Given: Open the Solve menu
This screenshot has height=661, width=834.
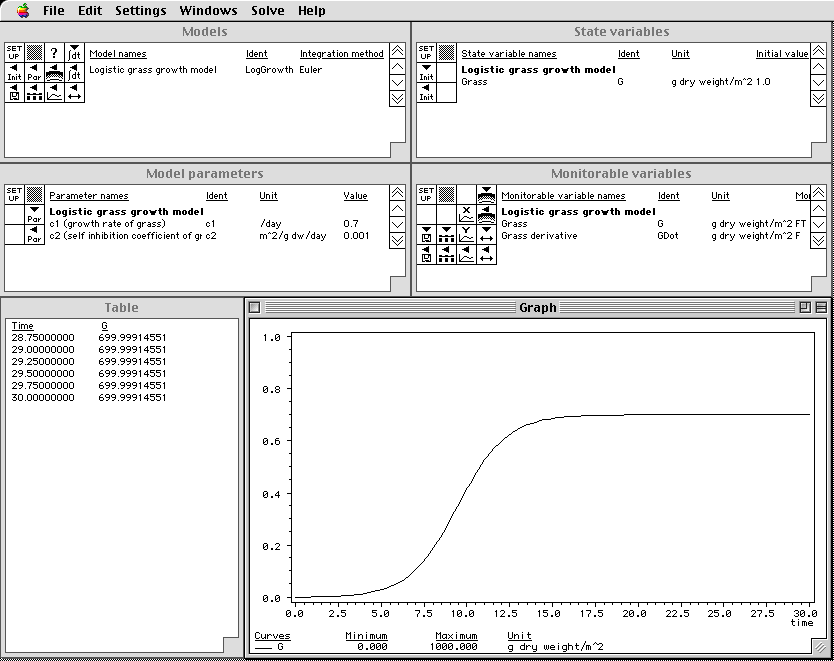Looking at the screenshot, I should click(x=268, y=11).
